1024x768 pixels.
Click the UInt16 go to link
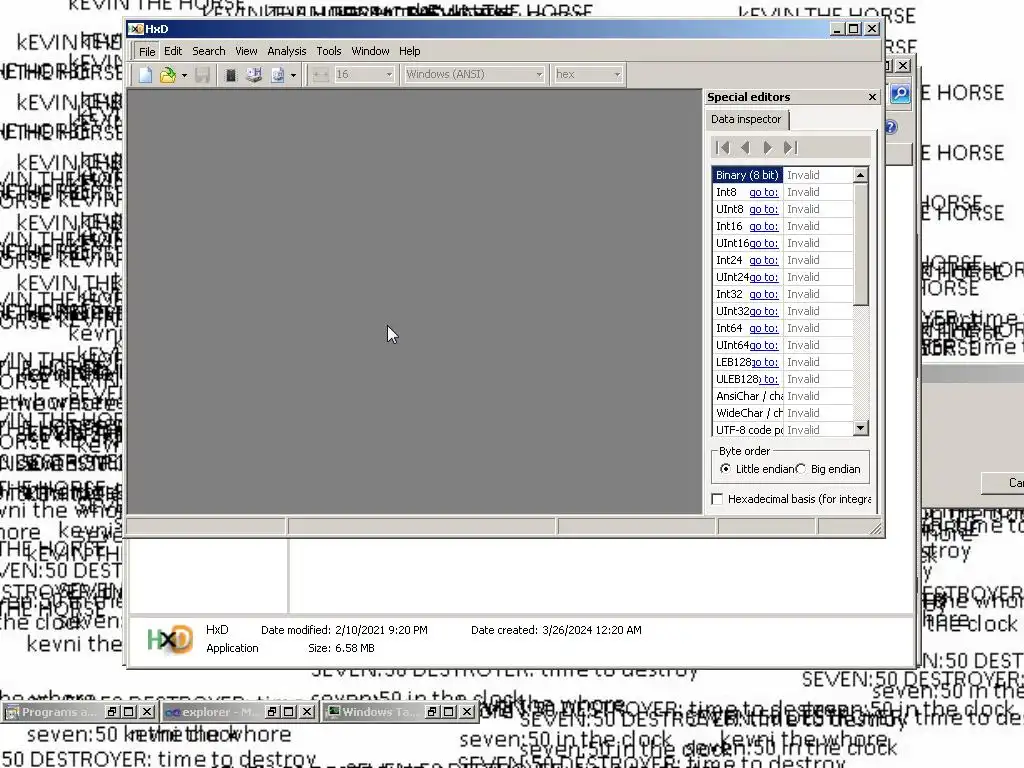click(x=763, y=243)
